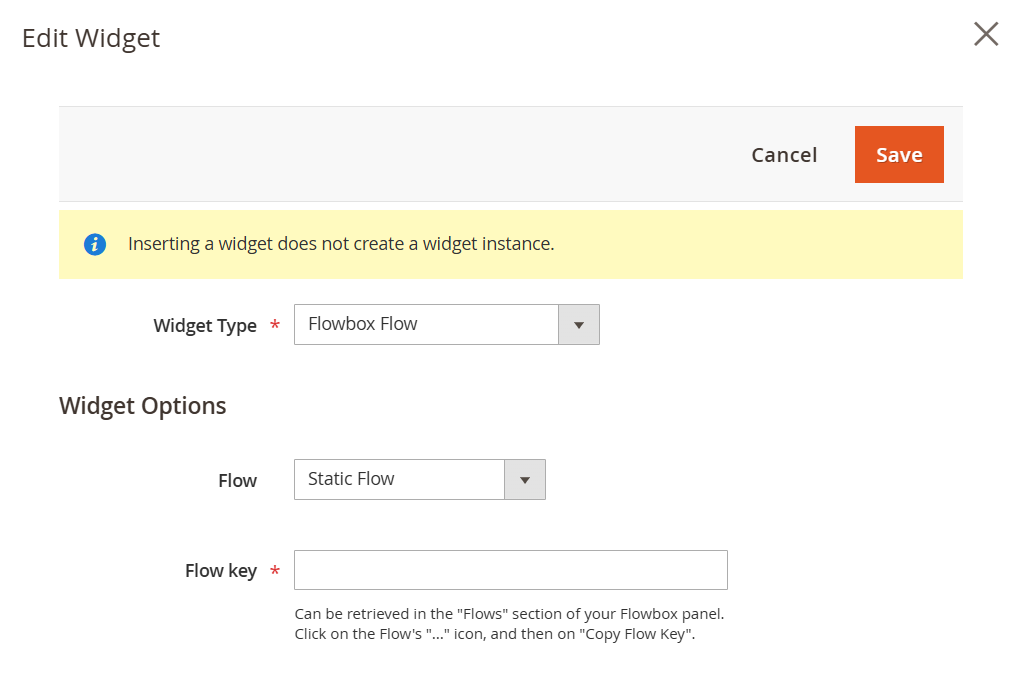
Task: Expand the Flow select showing Static Flow
Action: pyautogui.click(x=400, y=480)
